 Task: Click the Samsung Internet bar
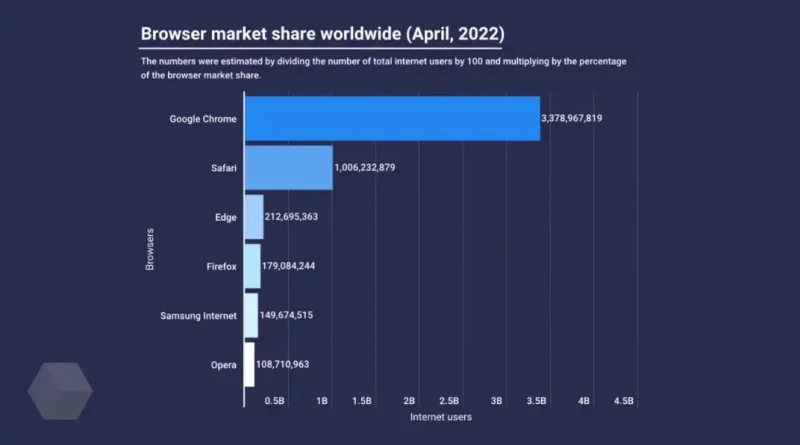pos(252,315)
